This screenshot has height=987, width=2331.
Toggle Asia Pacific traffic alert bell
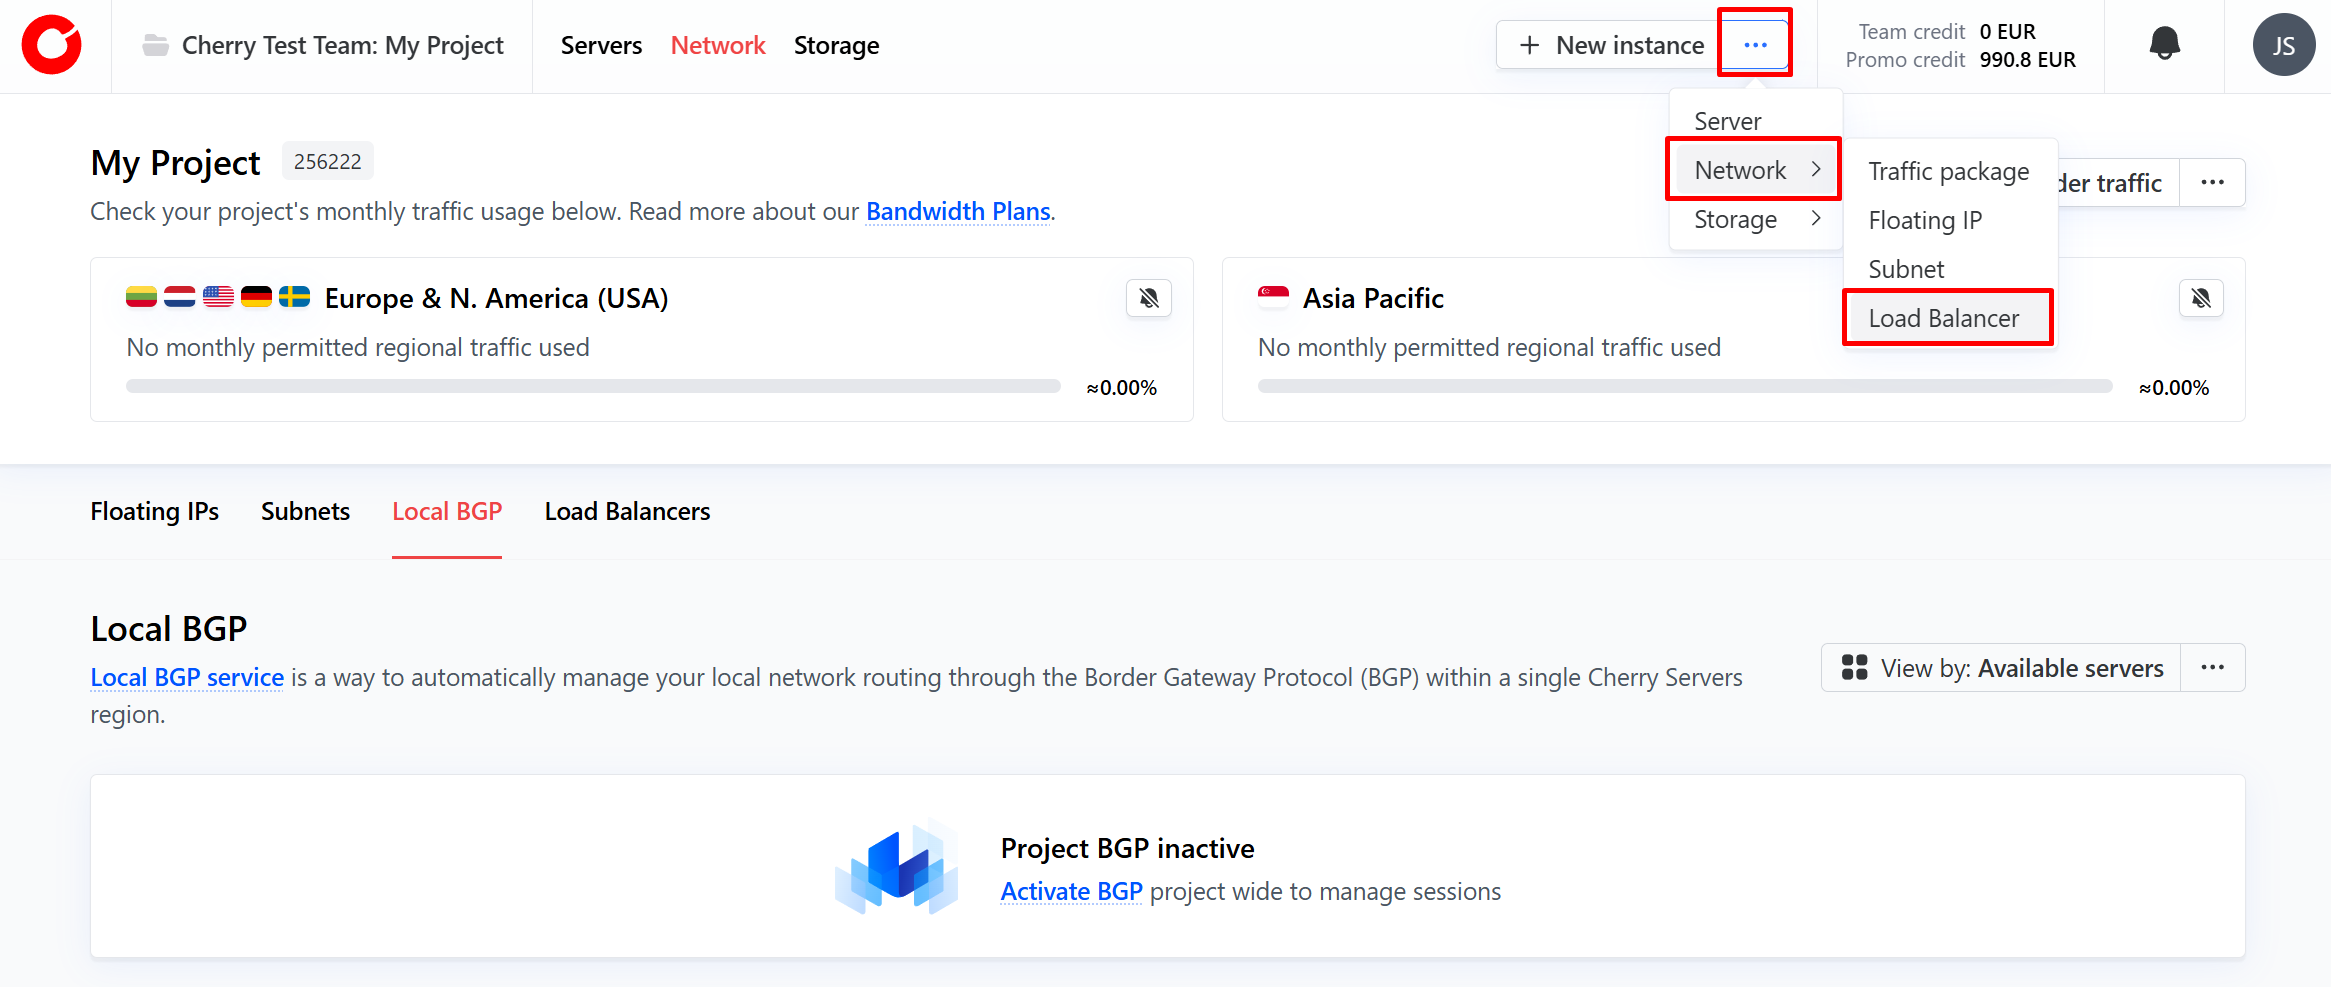coord(2201,298)
